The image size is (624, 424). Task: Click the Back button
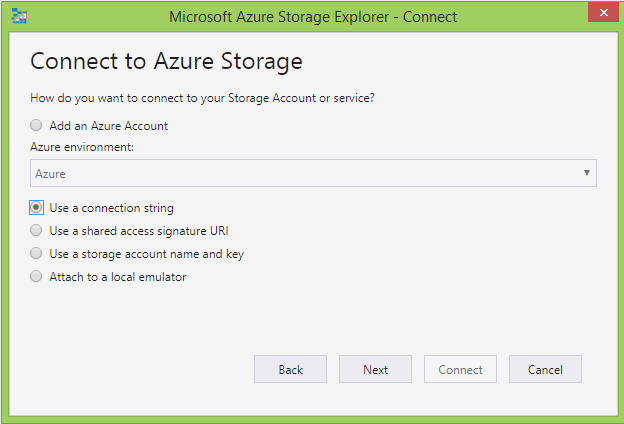coord(291,369)
